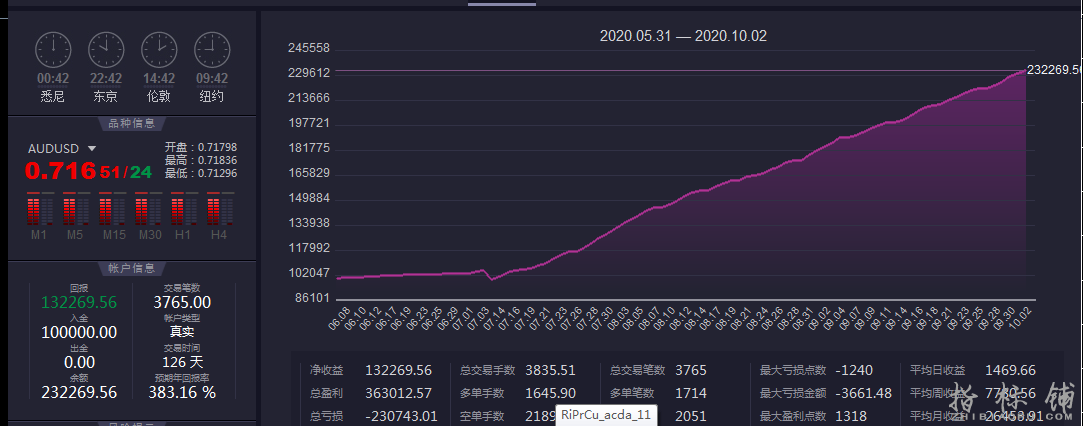The width and height of the screenshot is (1083, 426).
Task: Click the 多单笔数 value 1714
Action: coord(691,394)
